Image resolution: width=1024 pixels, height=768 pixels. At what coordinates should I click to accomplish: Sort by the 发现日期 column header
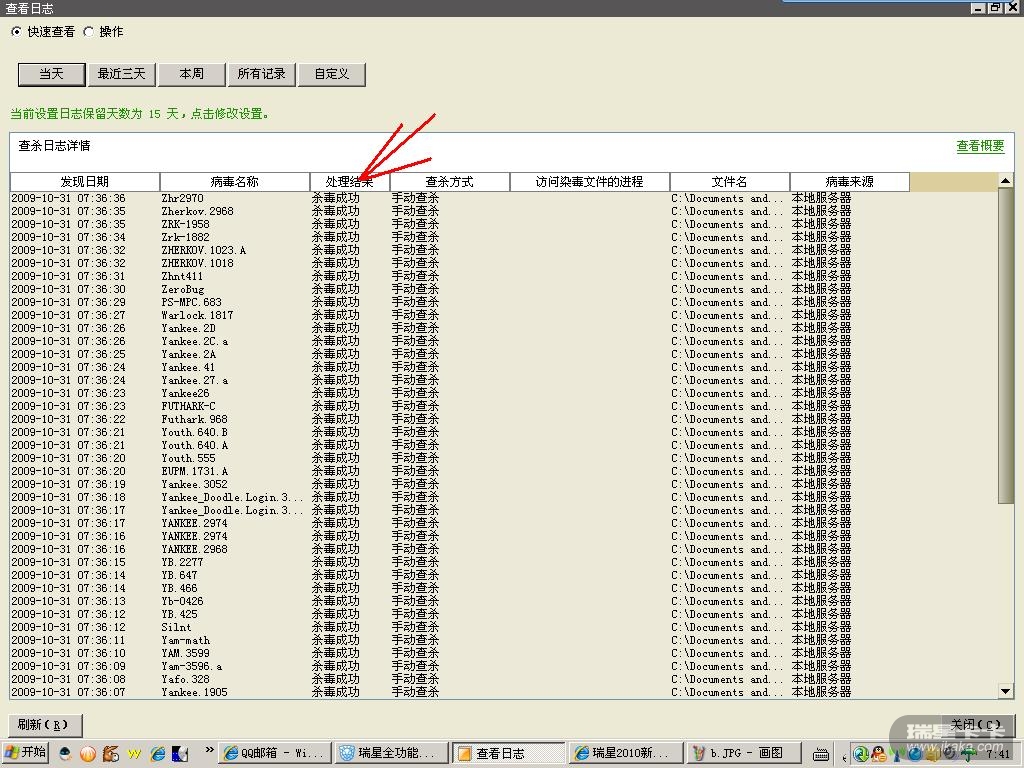[85, 182]
